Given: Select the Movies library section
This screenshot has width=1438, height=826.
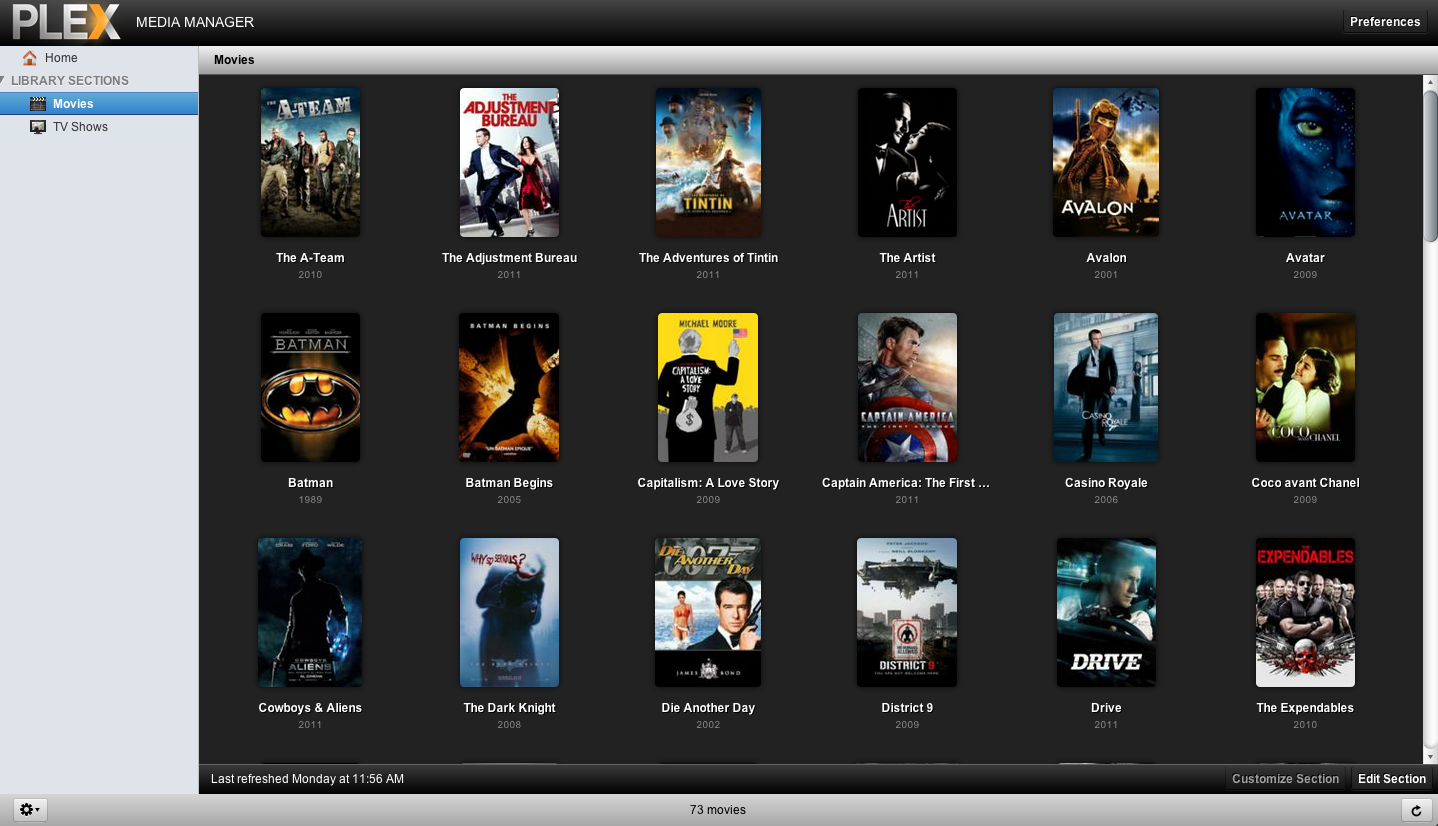Looking at the screenshot, I should pos(99,103).
